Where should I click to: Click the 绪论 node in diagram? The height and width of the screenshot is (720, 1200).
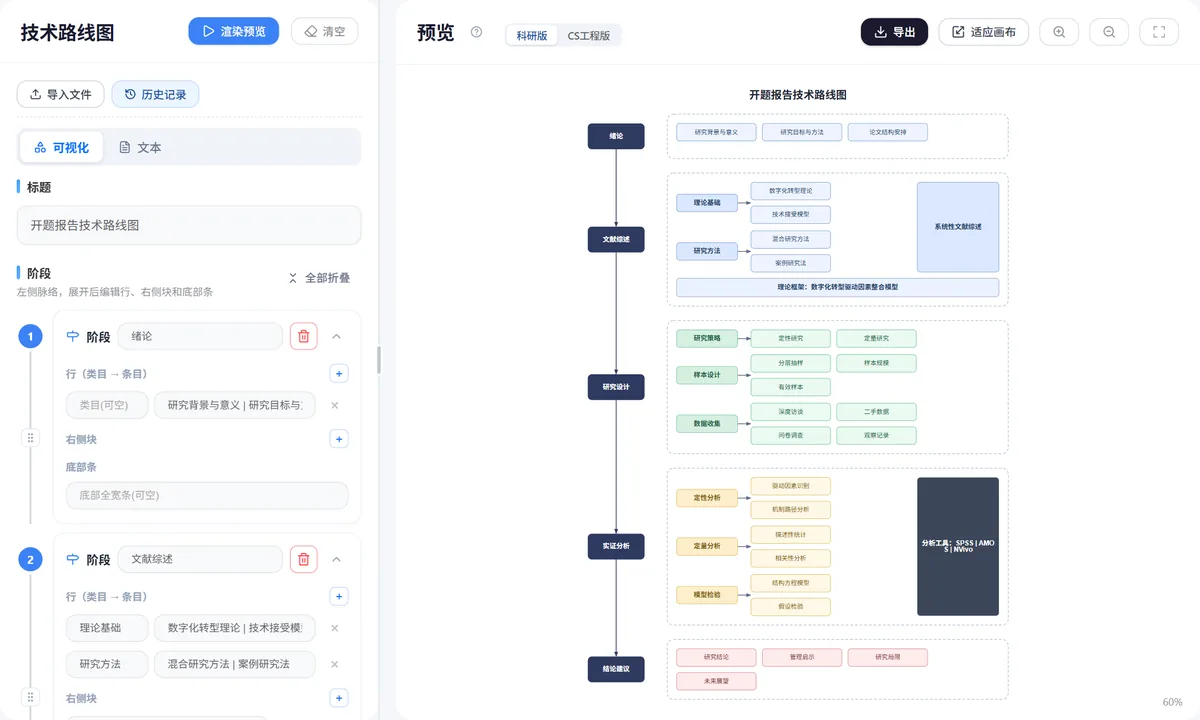point(616,135)
